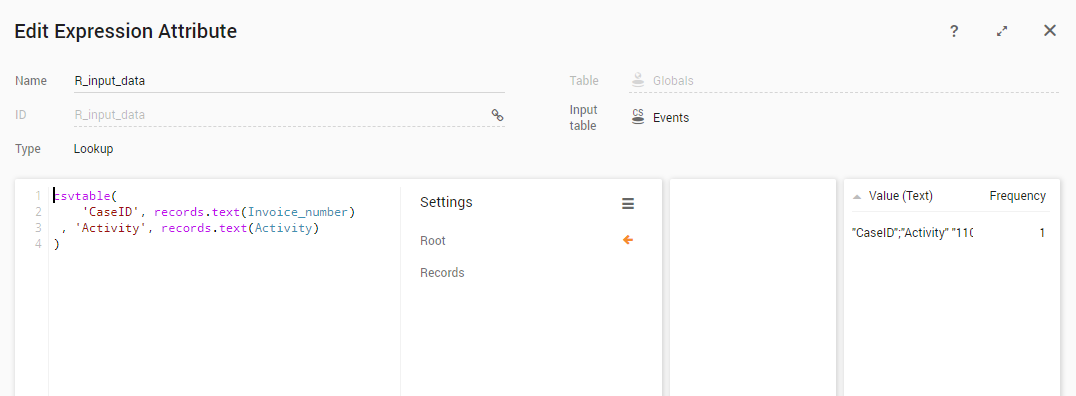Screen dimensions: 1076x396
Task: Click the Value (Text) column header
Action: (x=900, y=196)
